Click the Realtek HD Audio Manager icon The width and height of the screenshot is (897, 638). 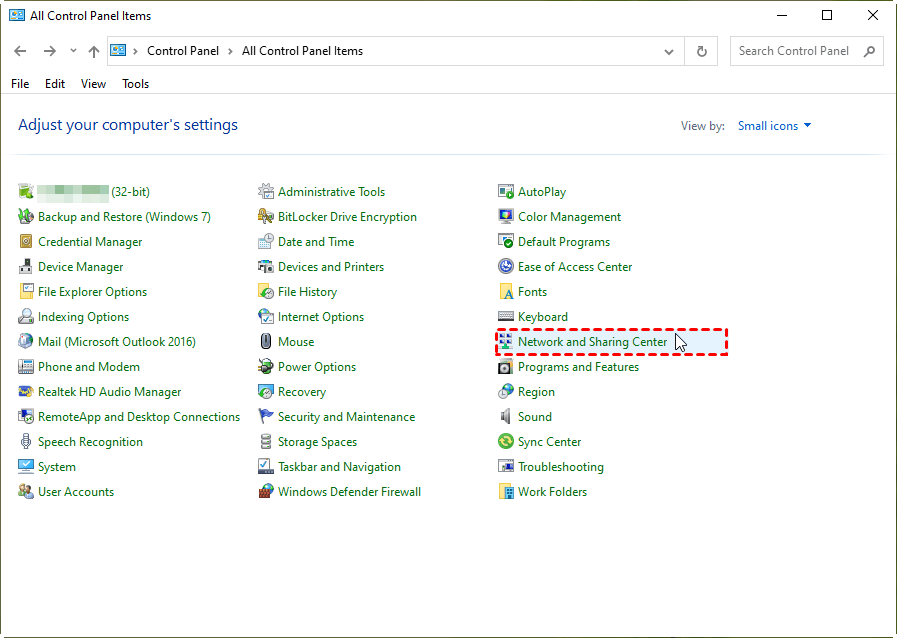pos(26,392)
